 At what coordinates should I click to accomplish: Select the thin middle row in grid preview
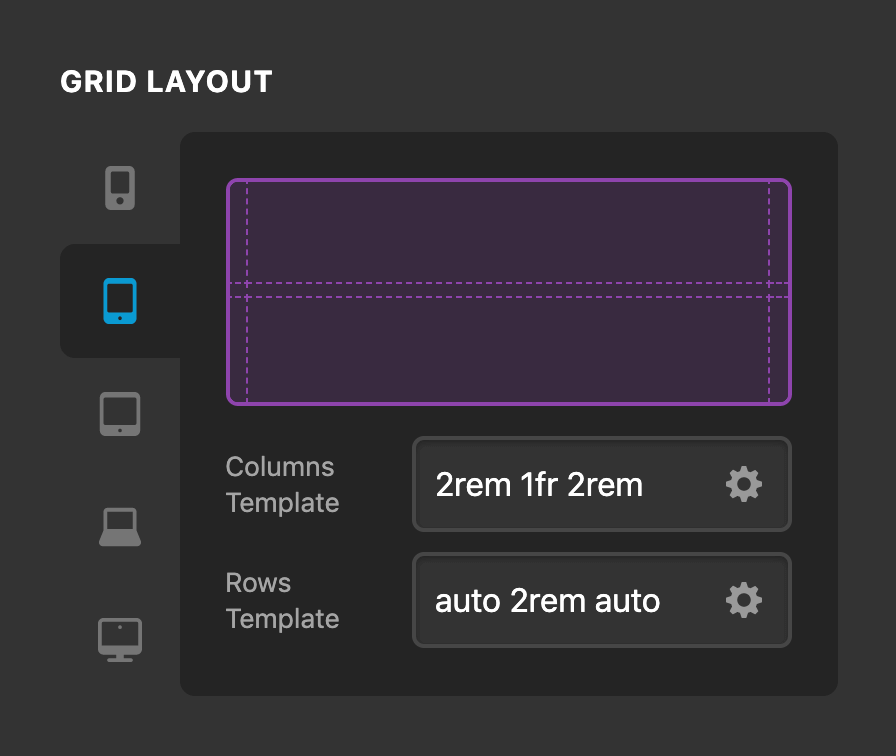click(508, 290)
